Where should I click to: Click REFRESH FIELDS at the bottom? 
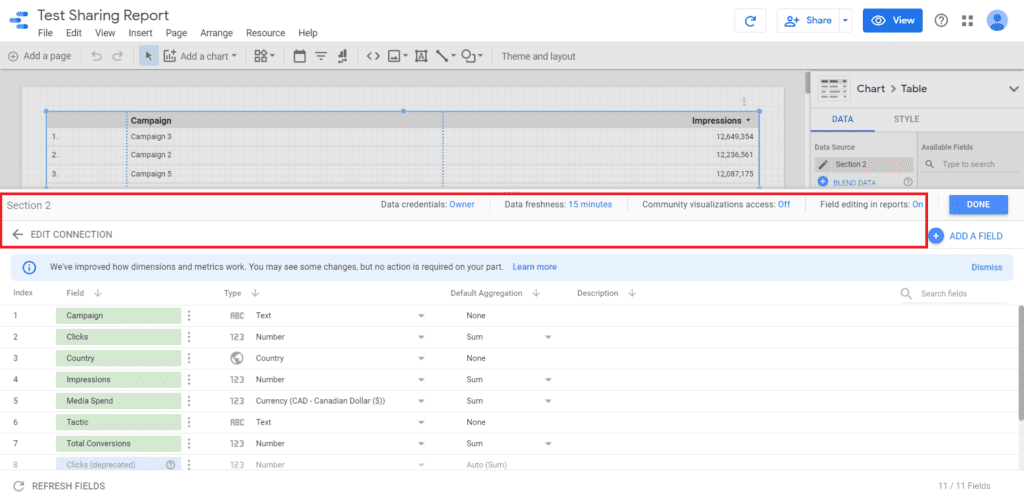click(x=59, y=486)
